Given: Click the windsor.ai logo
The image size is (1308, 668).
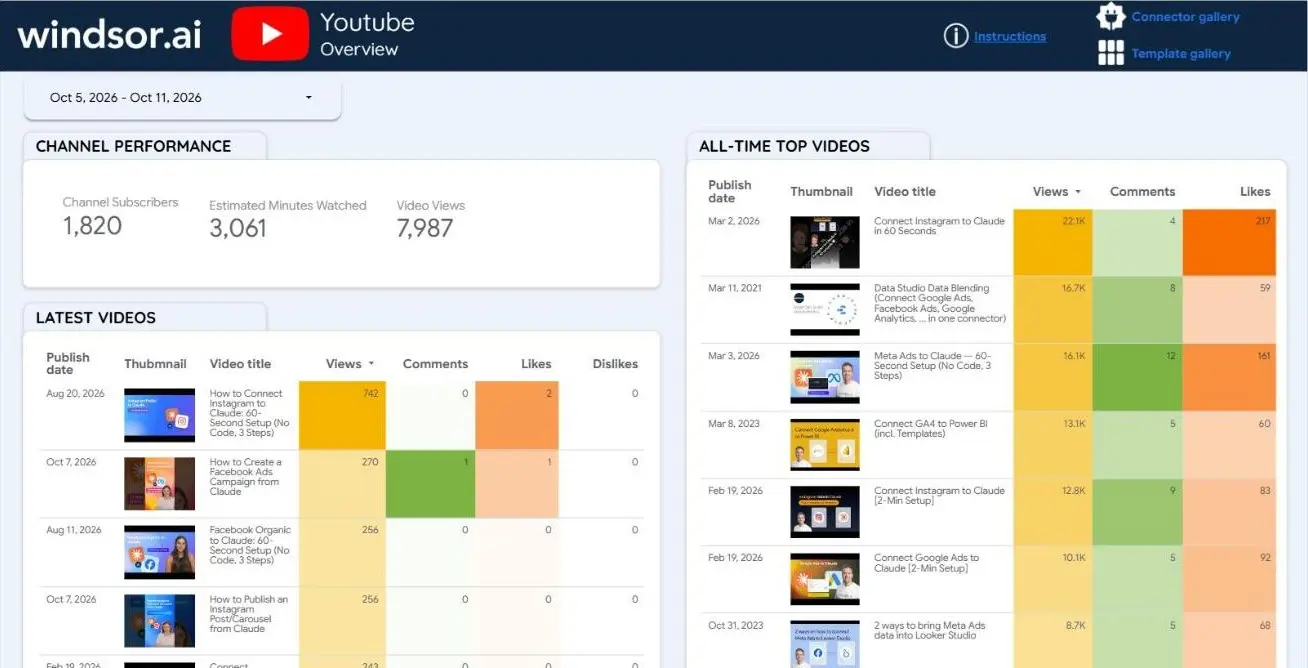Looking at the screenshot, I should [109, 35].
